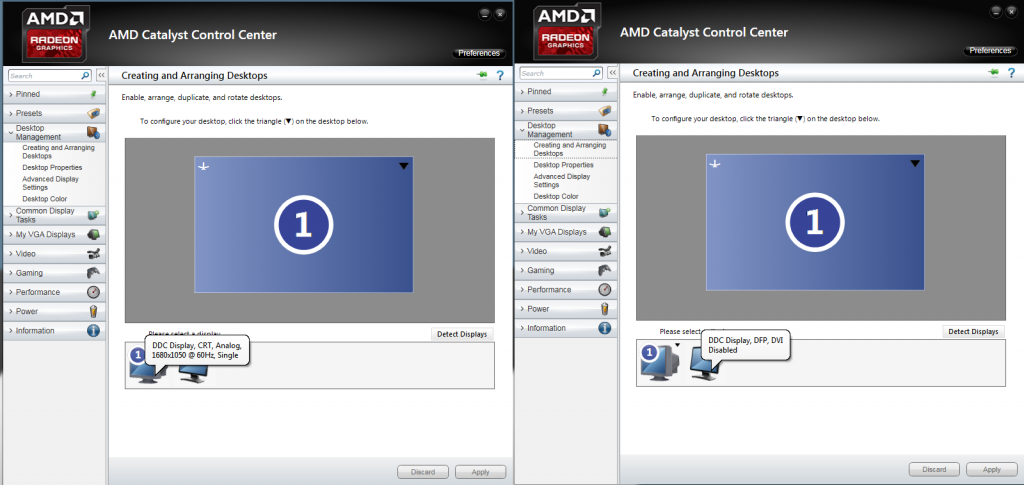Click identify icon on desktop 1, left window
1024x485 pixels.
click(x=204, y=167)
